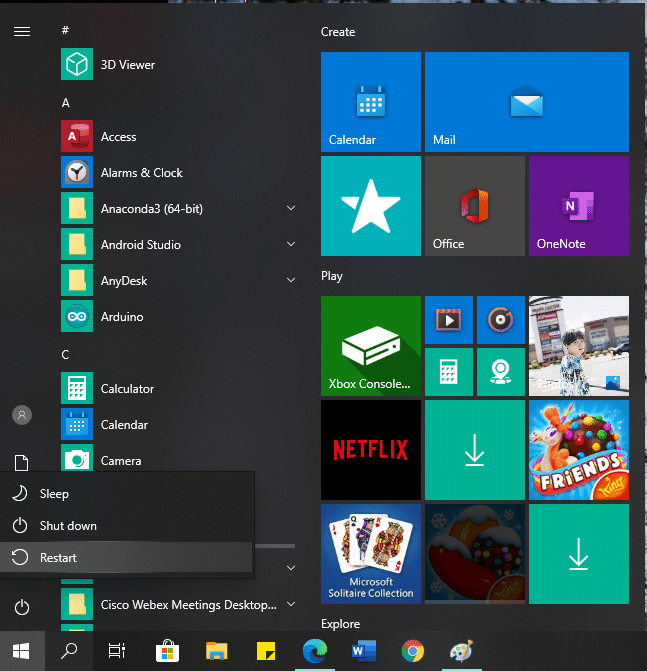Viewport: 647px width, 671px height.
Task: Open the Movies & TV small tile
Action: [449, 320]
